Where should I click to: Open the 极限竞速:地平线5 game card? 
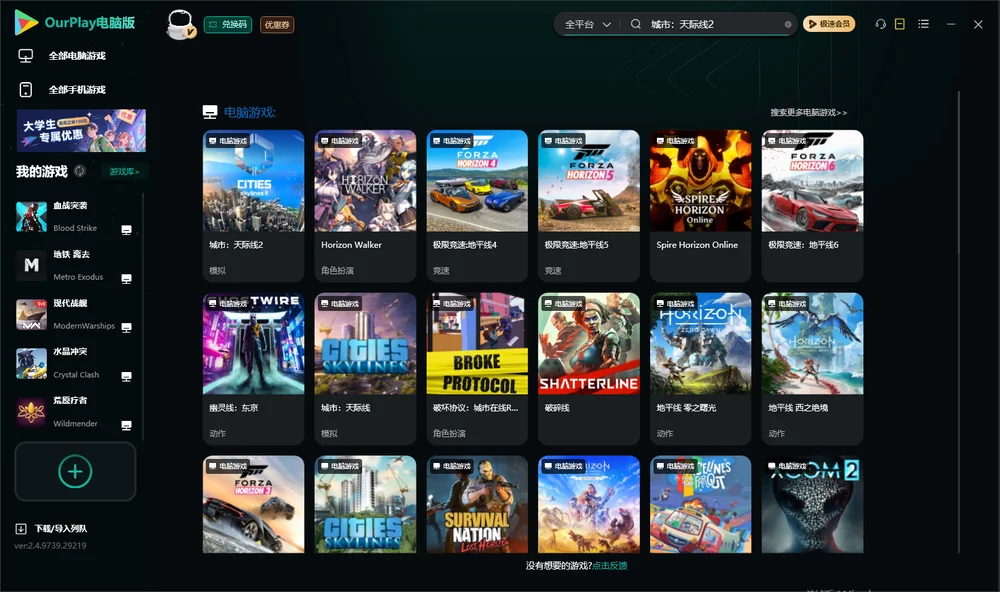click(x=589, y=205)
